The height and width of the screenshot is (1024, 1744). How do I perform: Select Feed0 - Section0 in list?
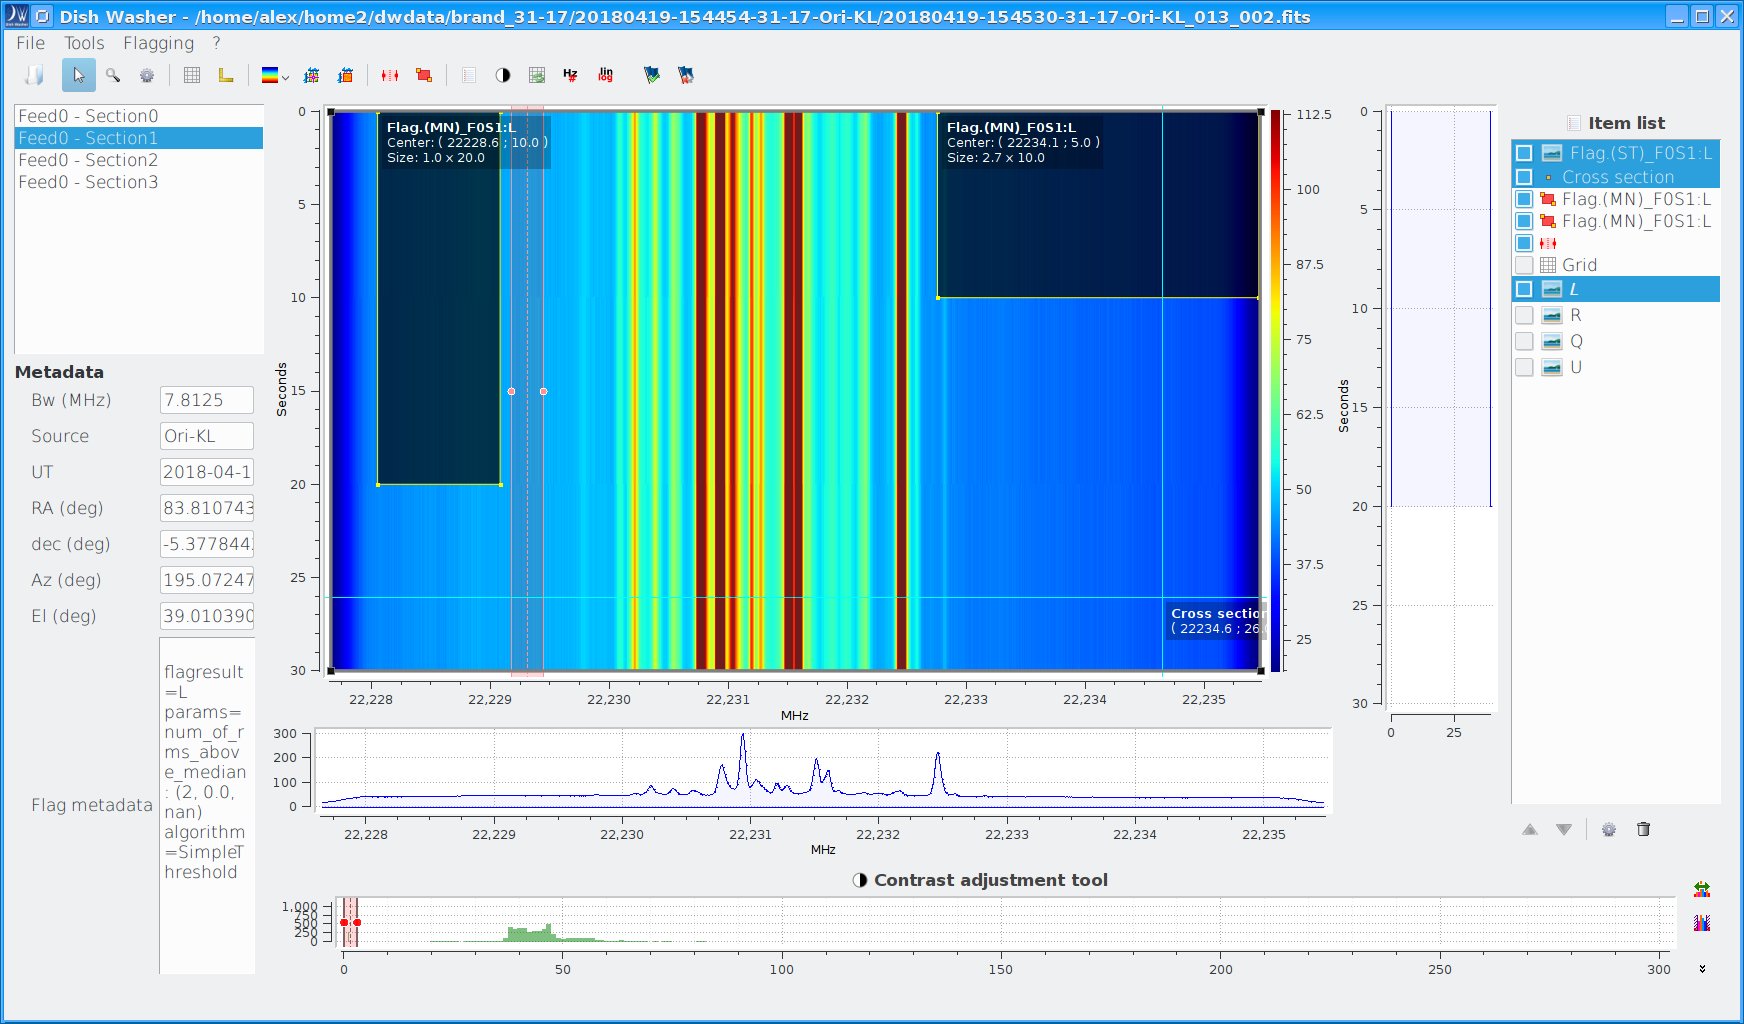pos(138,116)
